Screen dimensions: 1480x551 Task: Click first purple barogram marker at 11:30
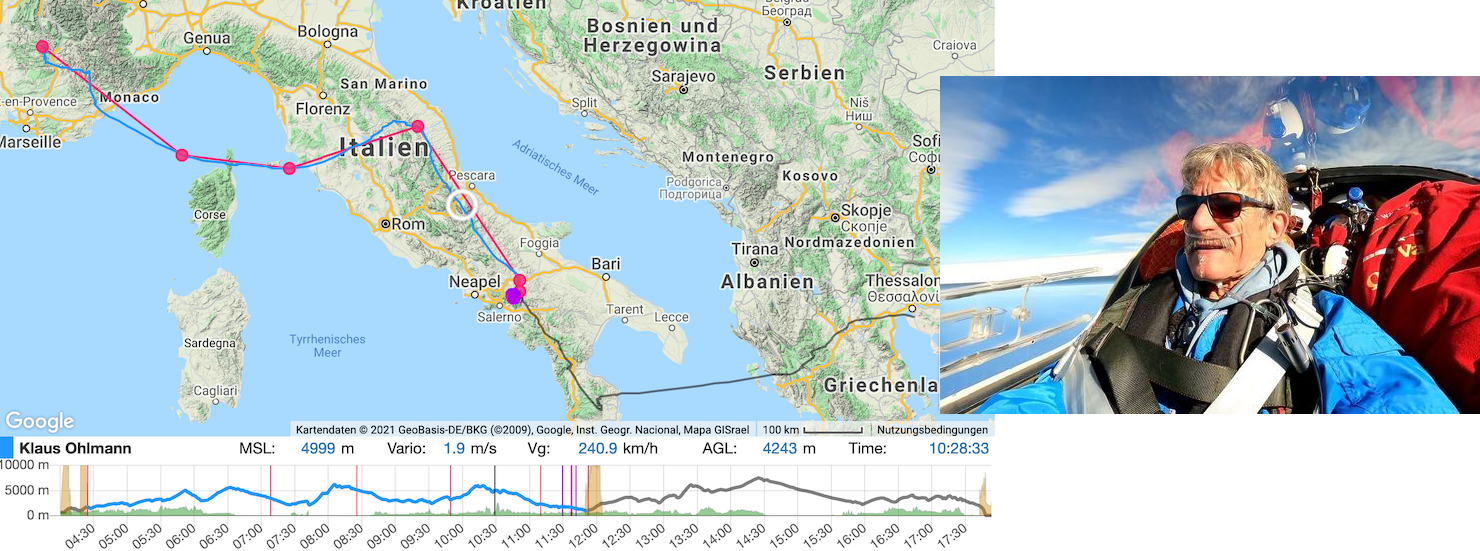pyautogui.click(x=562, y=490)
